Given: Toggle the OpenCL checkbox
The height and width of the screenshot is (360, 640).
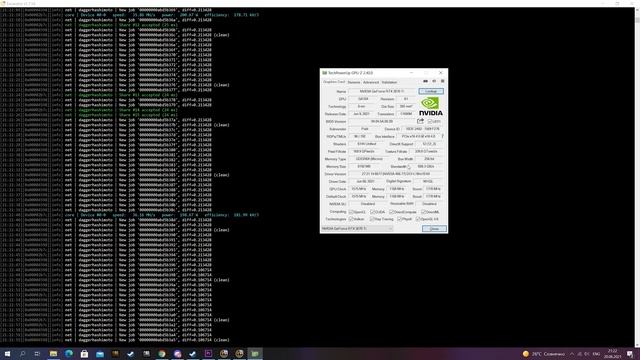Looking at the screenshot, I should click(351, 212).
